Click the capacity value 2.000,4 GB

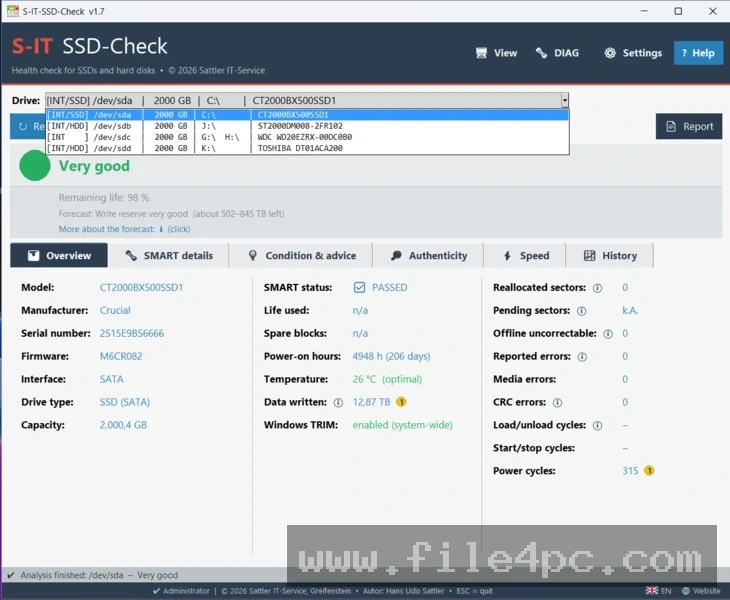[x=123, y=425]
